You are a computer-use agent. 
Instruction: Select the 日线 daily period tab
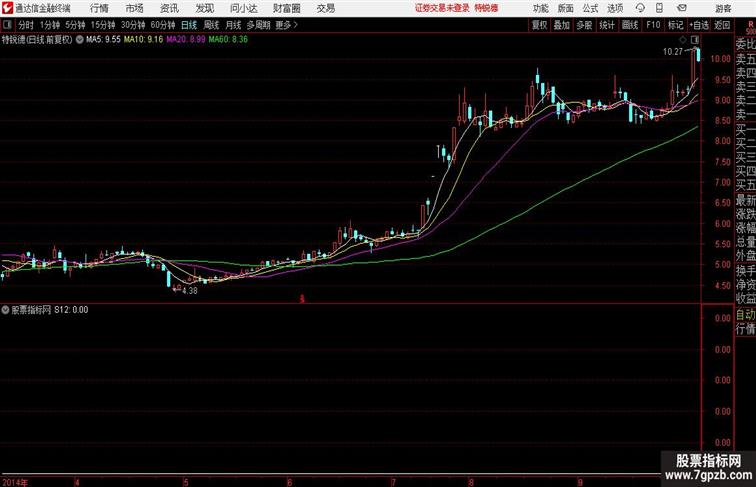point(189,25)
